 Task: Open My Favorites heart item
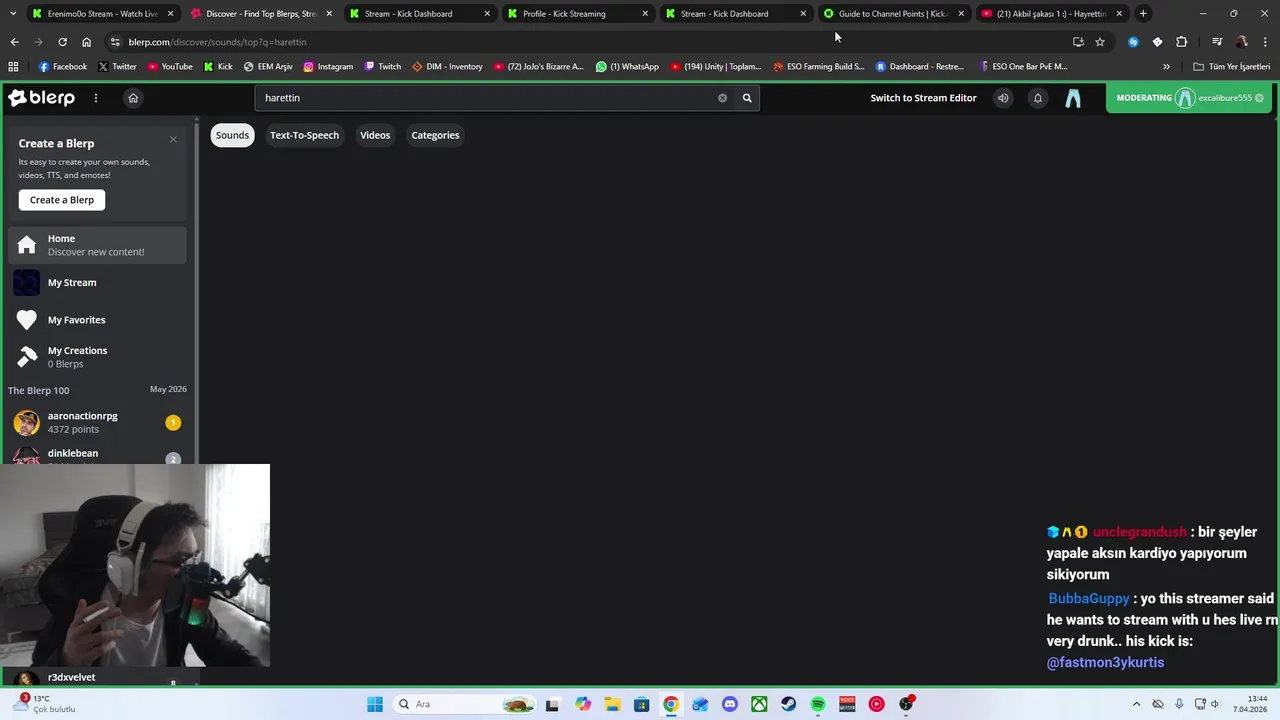[x=97, y=320]
